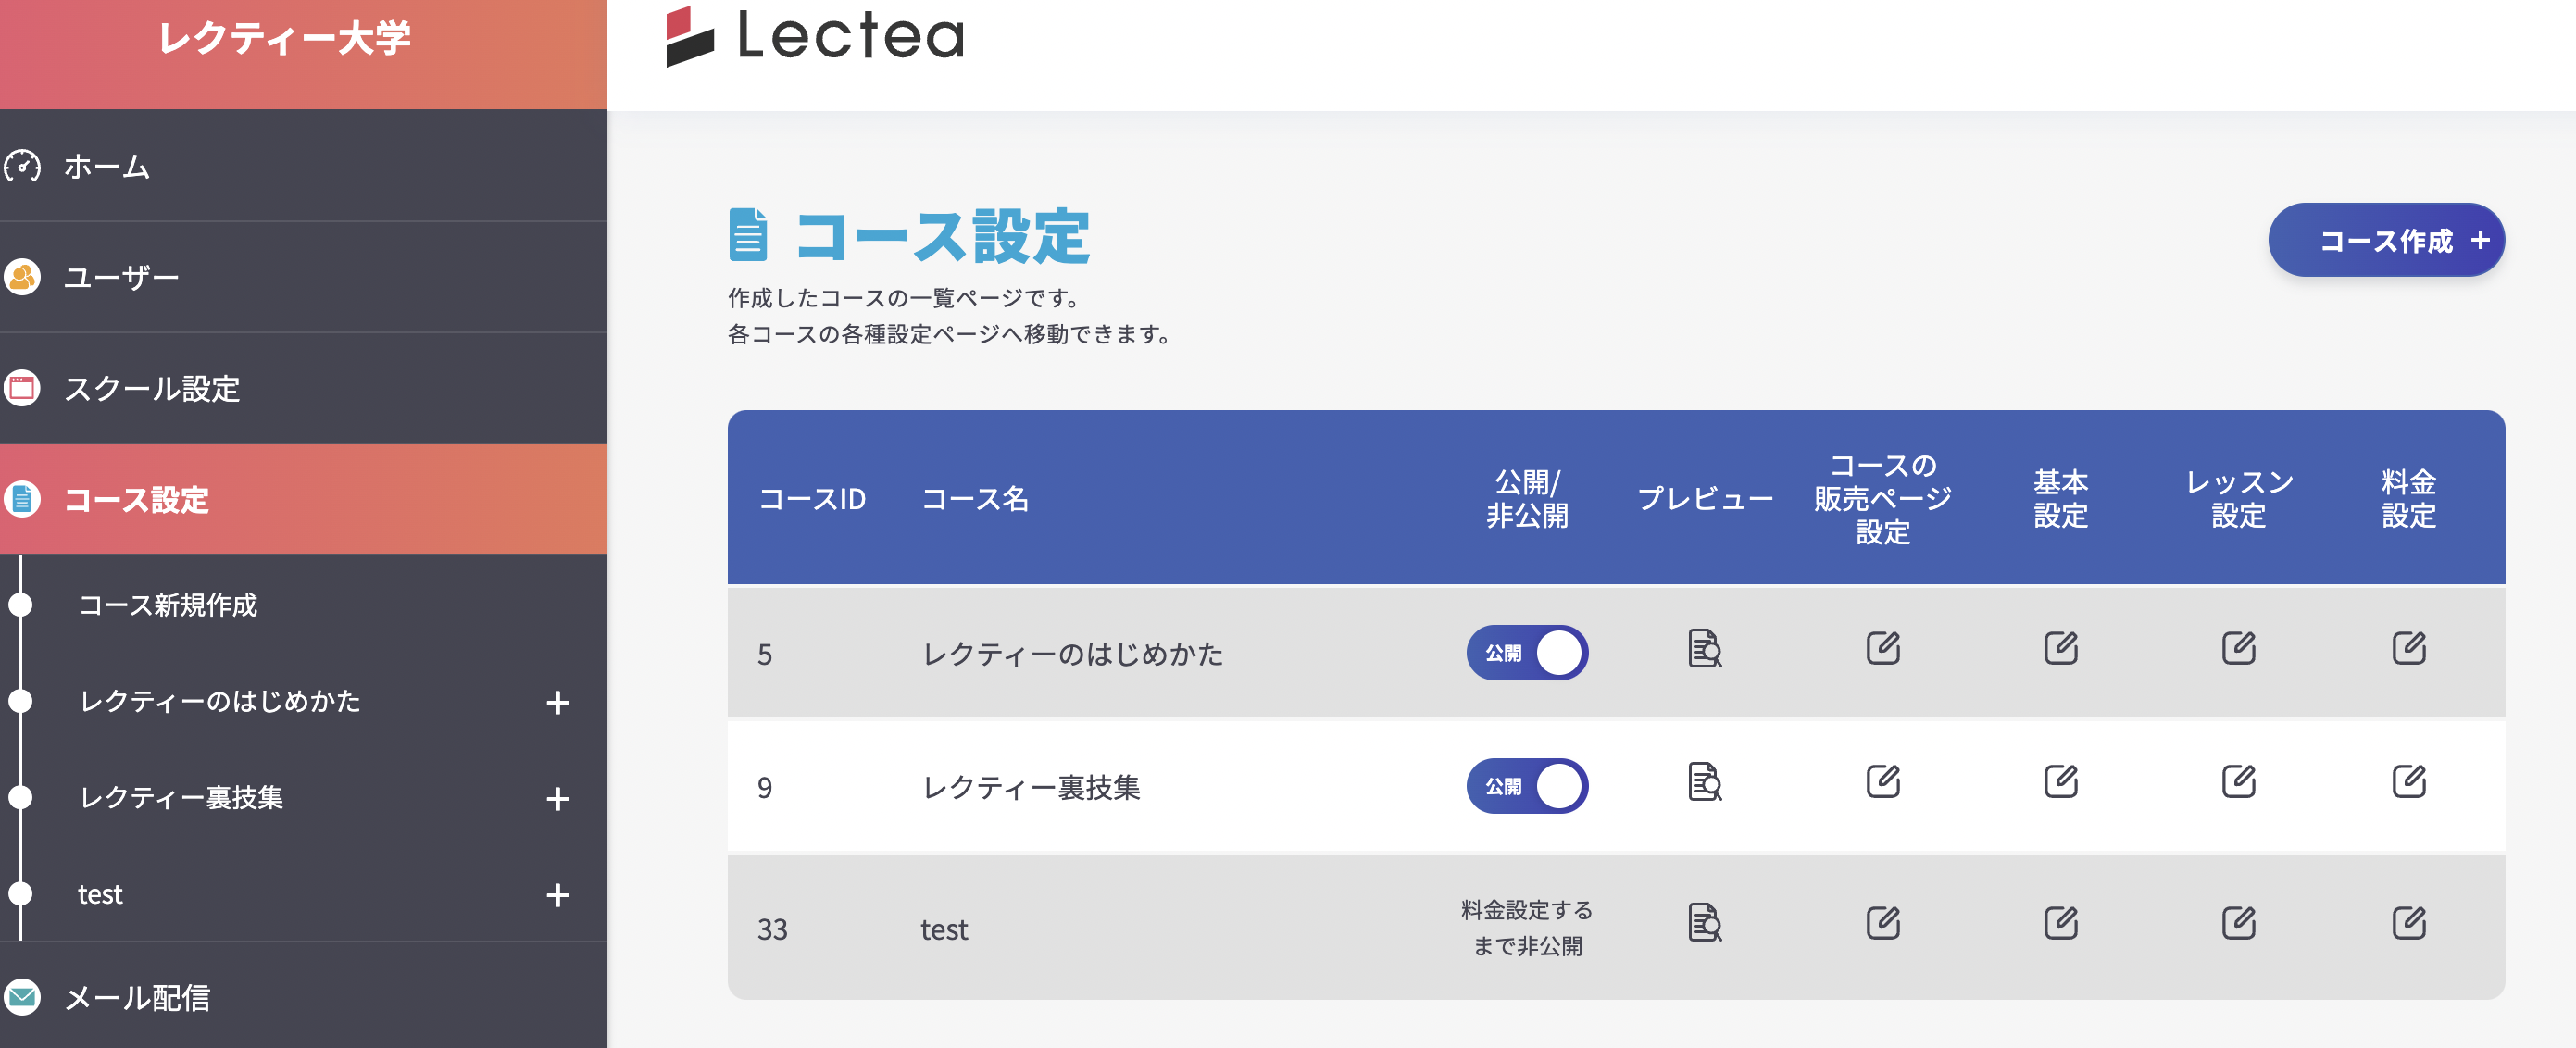Open スクール設定 menu item
This screenshot has height=1048, width=2576.
(x=151, y=388)
